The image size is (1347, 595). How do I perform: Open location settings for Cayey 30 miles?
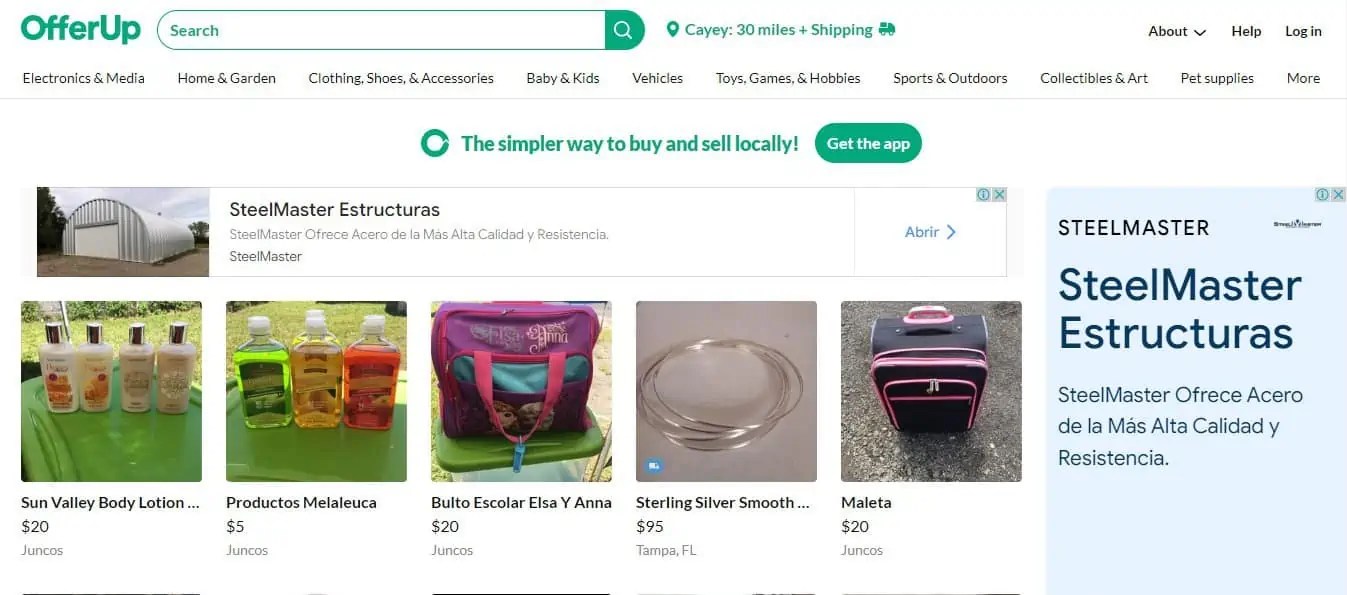click(x=780, y=29)
